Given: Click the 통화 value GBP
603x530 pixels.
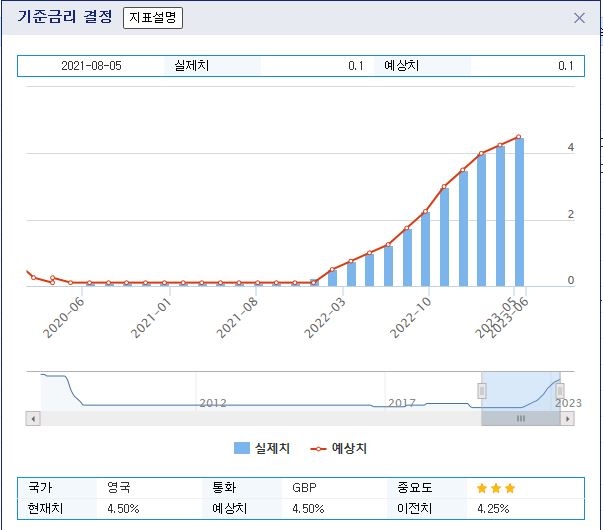Looking at the screenshot, I should (x=304, y=488).
